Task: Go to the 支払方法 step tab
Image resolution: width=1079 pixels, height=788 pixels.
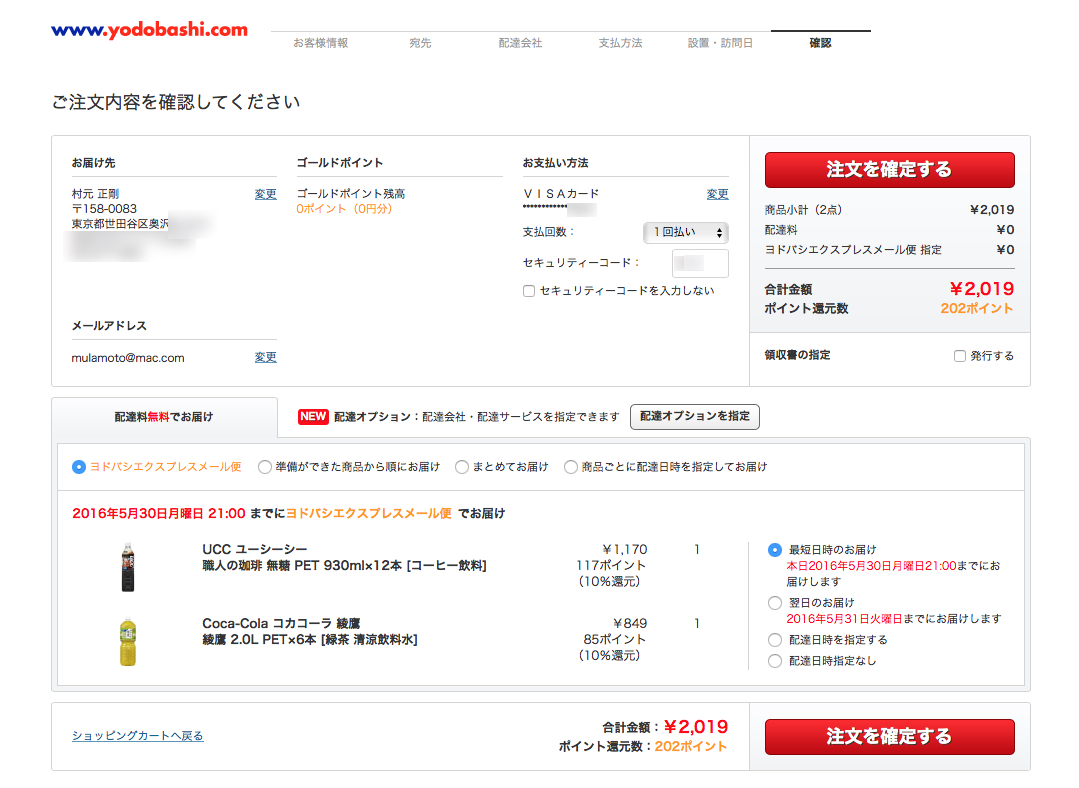Action: [620, 43]
